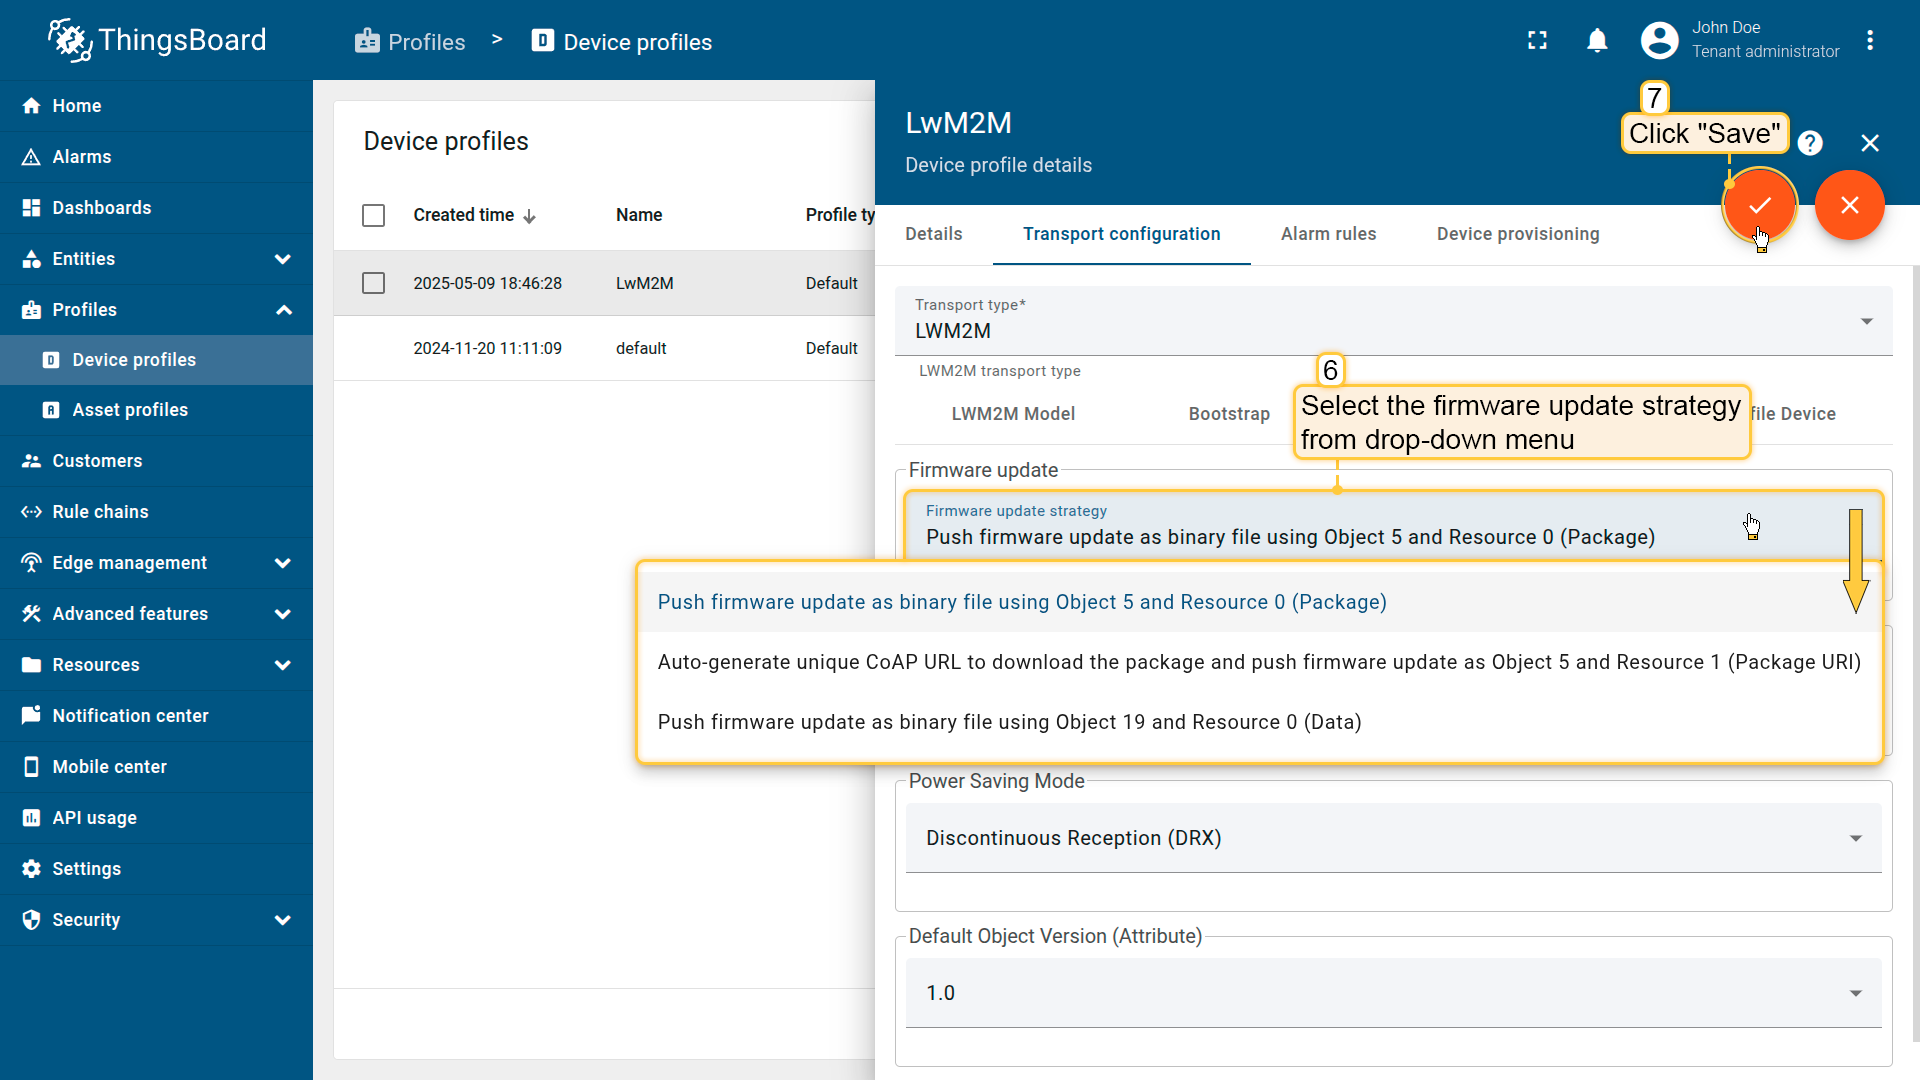Toggle select-all checkbox in table header
This screenshot has width=1920, height=1080.
click(373, 215)
